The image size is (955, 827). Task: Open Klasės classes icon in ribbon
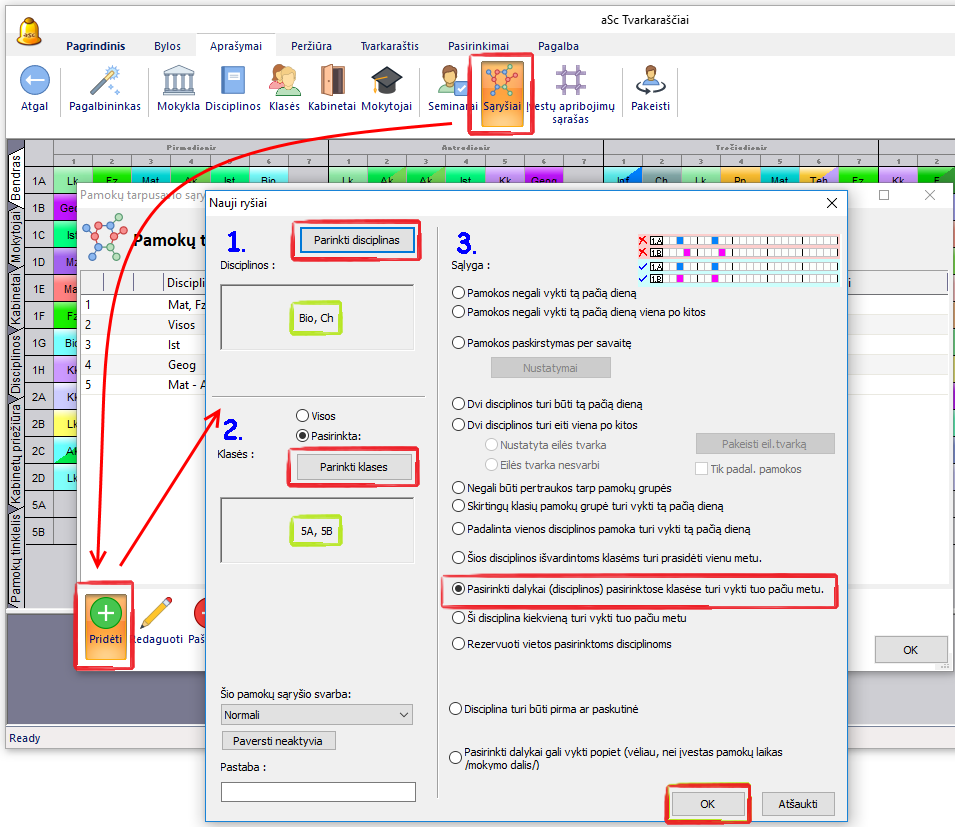(284, 82)
